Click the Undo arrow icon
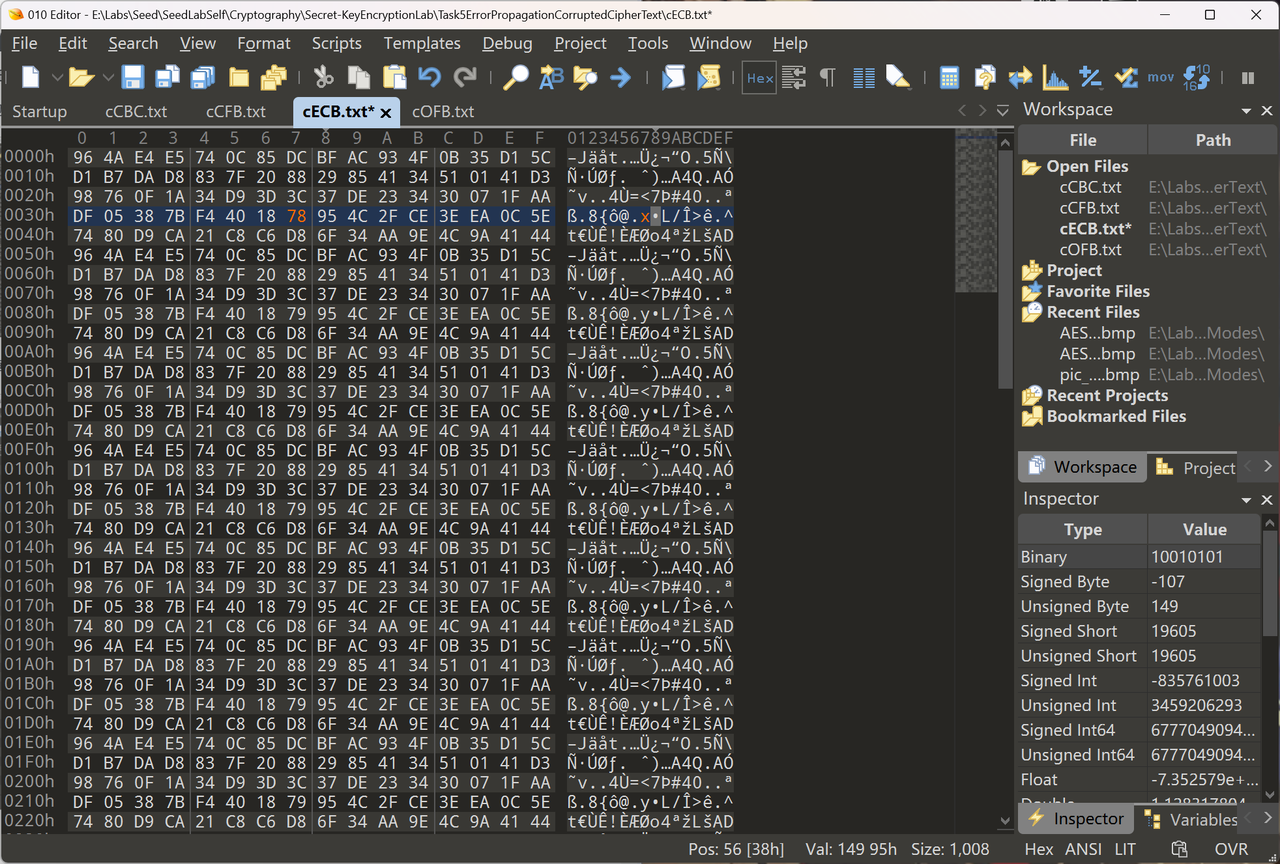The image size is (1280, 864). (430, 77)
